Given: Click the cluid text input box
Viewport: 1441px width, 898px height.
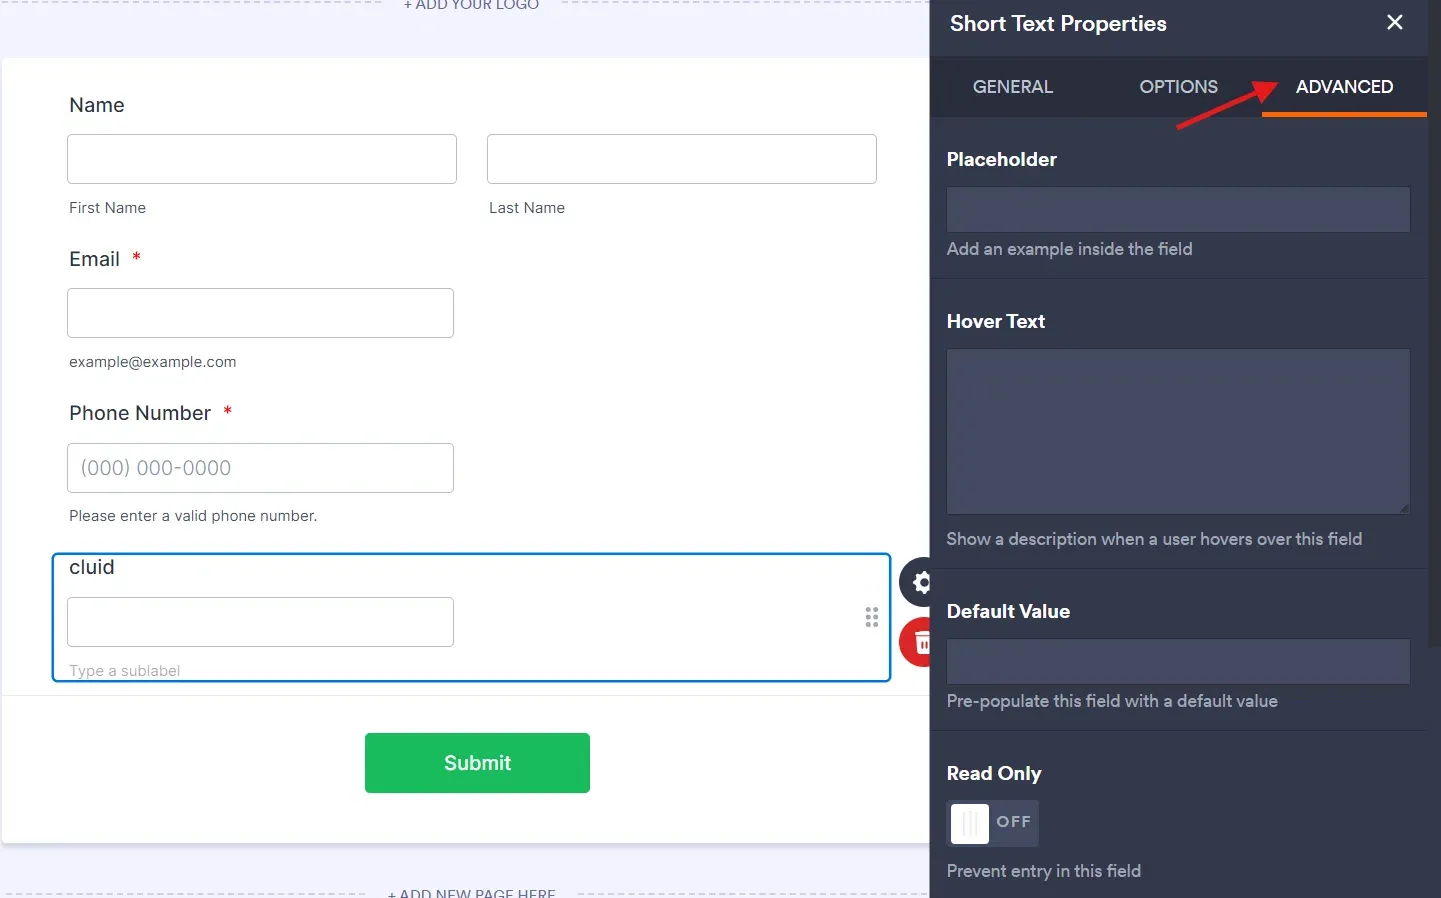Looking at the screenshot, I should [x=260, y=622].
